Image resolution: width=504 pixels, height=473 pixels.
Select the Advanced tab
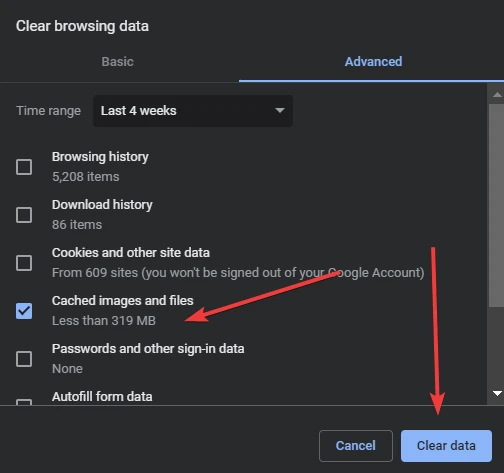(373, 62)
